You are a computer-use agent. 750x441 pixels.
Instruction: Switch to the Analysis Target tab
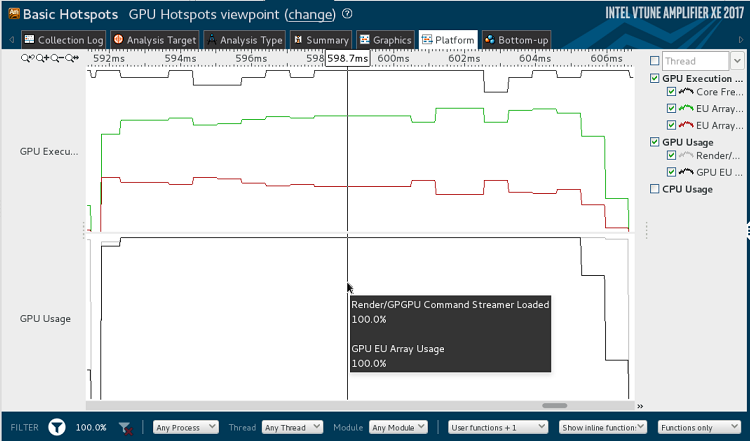(154, 40)
